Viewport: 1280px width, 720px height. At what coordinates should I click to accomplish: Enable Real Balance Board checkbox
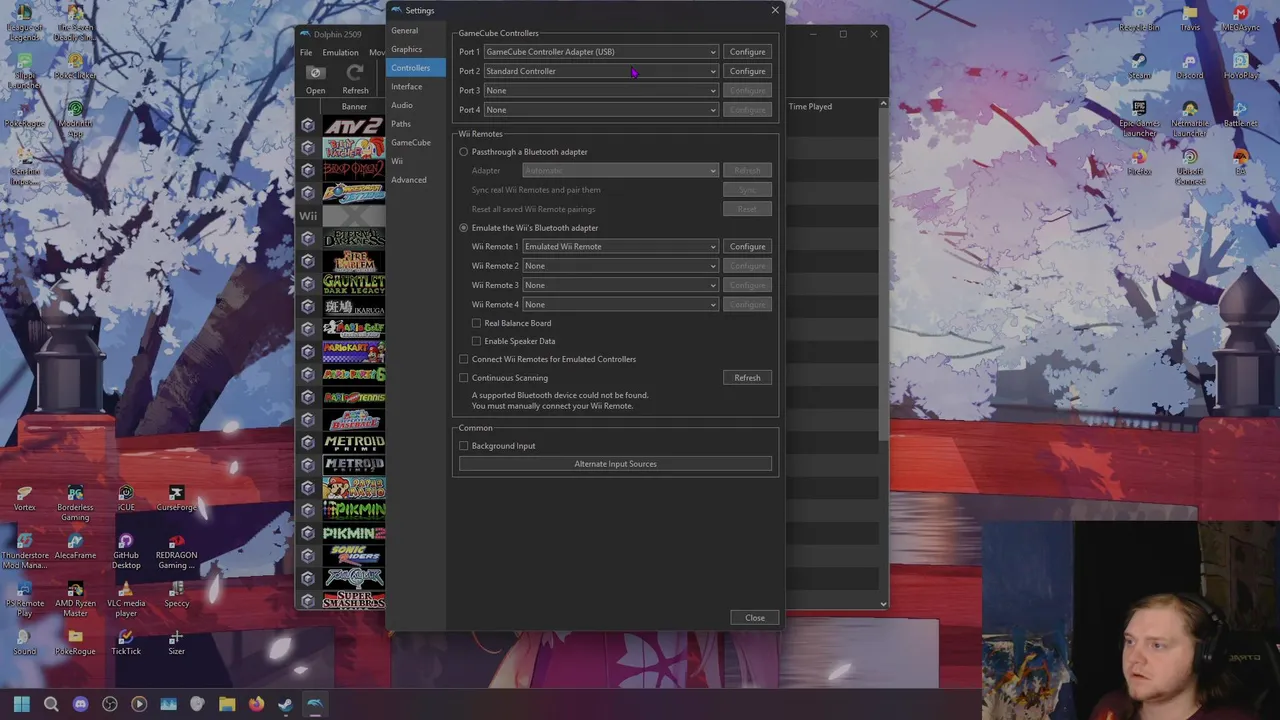pyautogui.click(x=477, y=323)
